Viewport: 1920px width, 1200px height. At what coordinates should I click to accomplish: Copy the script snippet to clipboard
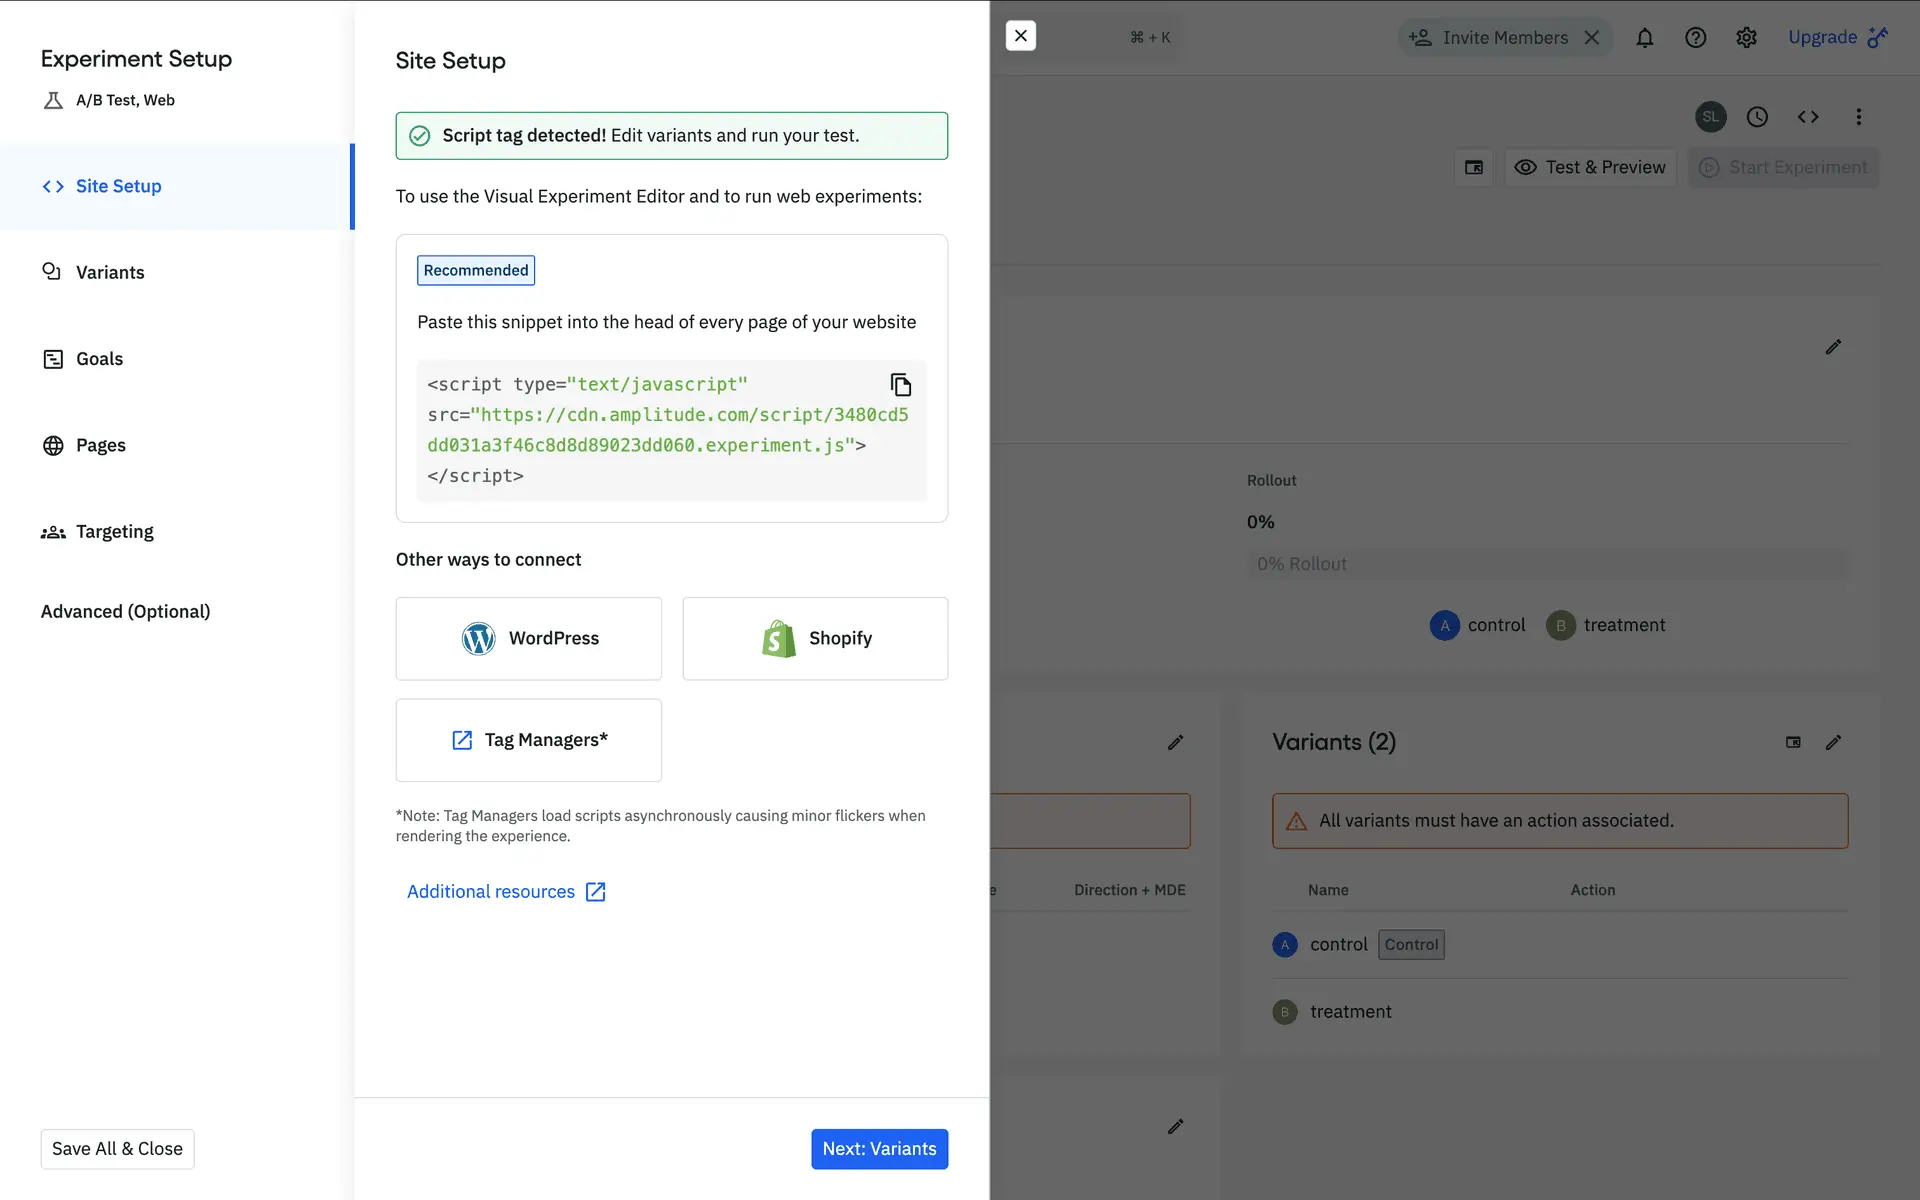click(900, 385)
